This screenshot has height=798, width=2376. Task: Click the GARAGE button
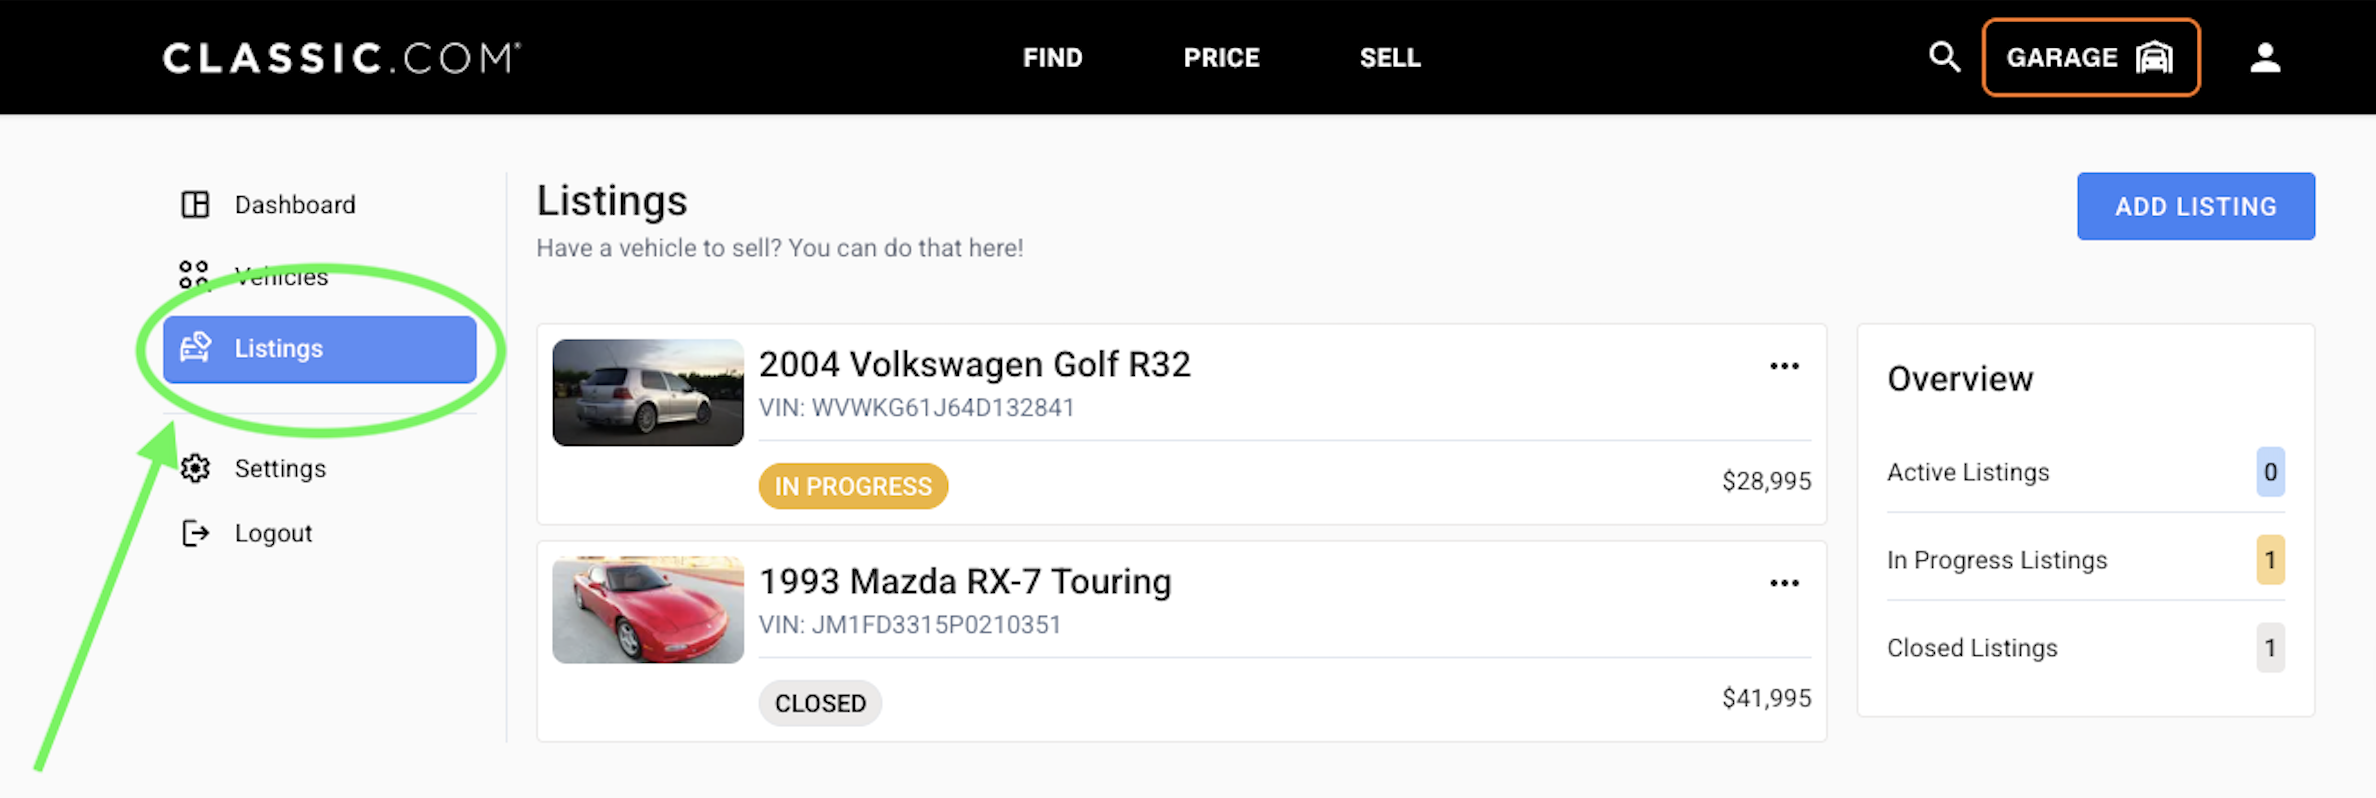pos(2090,58)
